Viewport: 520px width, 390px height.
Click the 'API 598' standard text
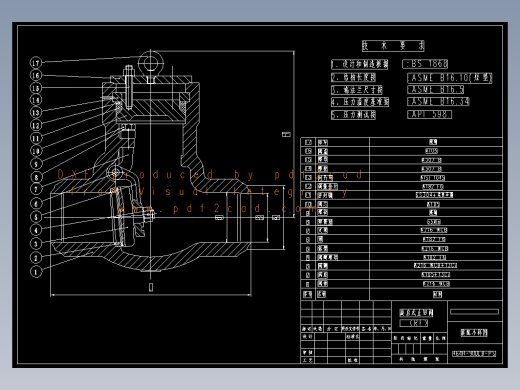click(429, 114)
